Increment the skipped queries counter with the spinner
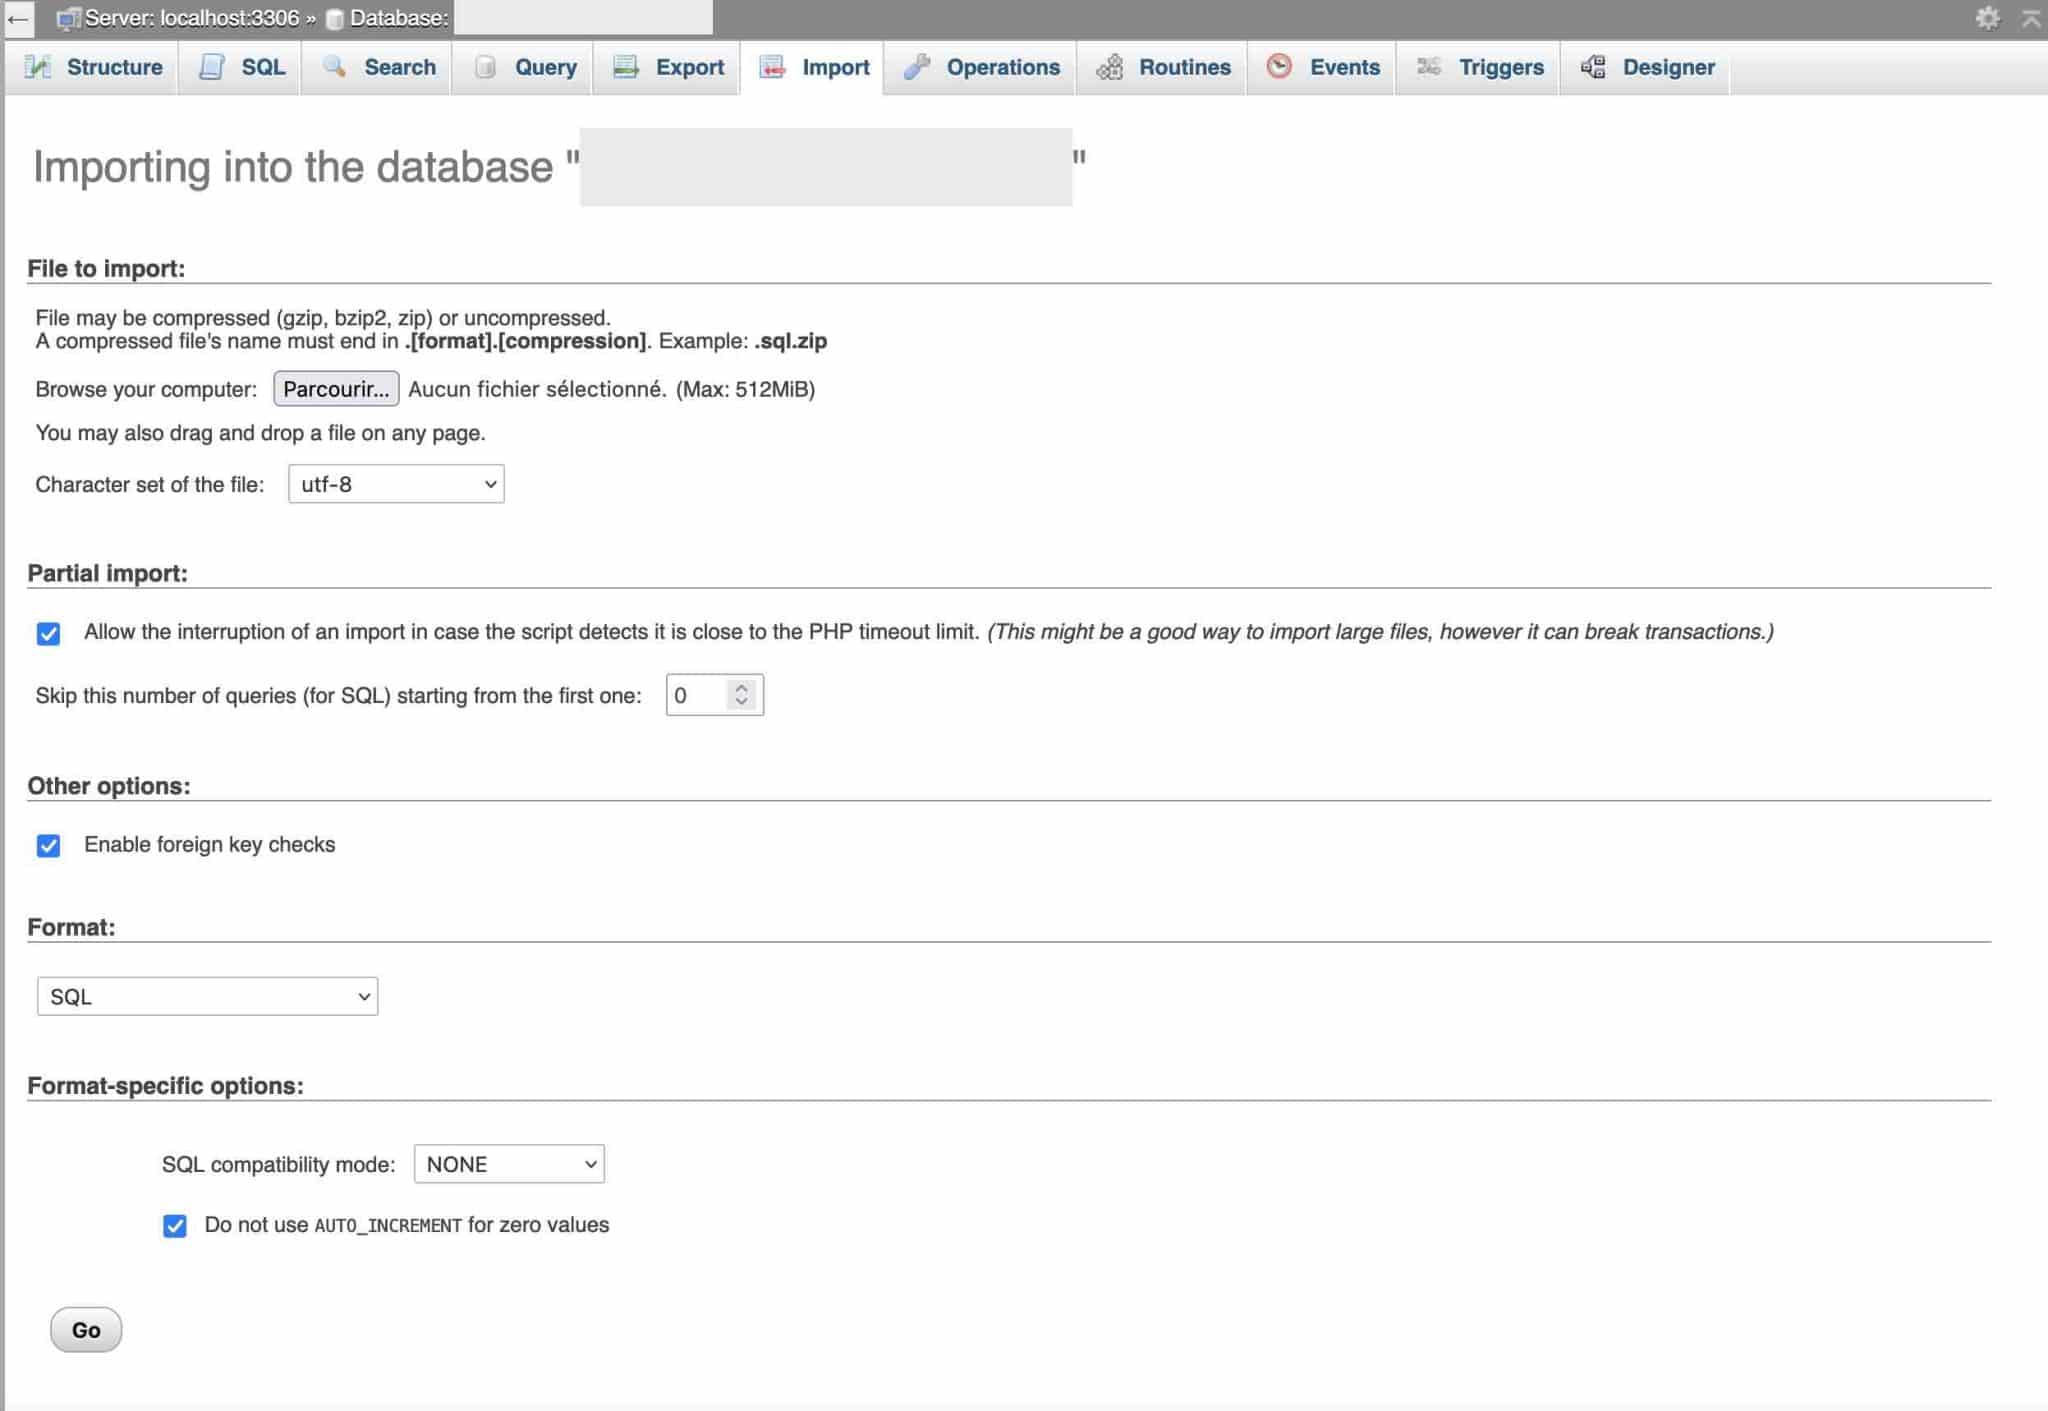 (740, 686)
